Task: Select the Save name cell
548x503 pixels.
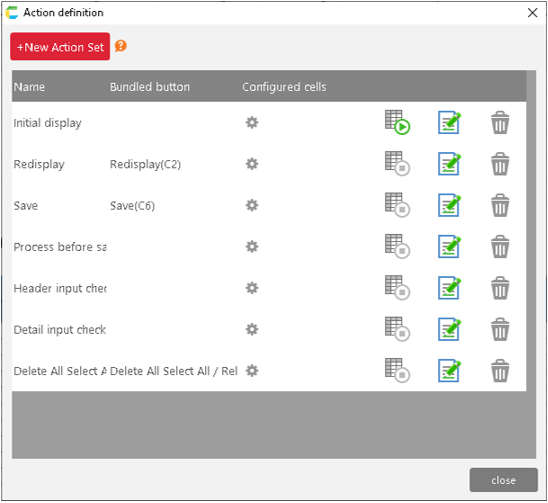Action: [26, 206]
